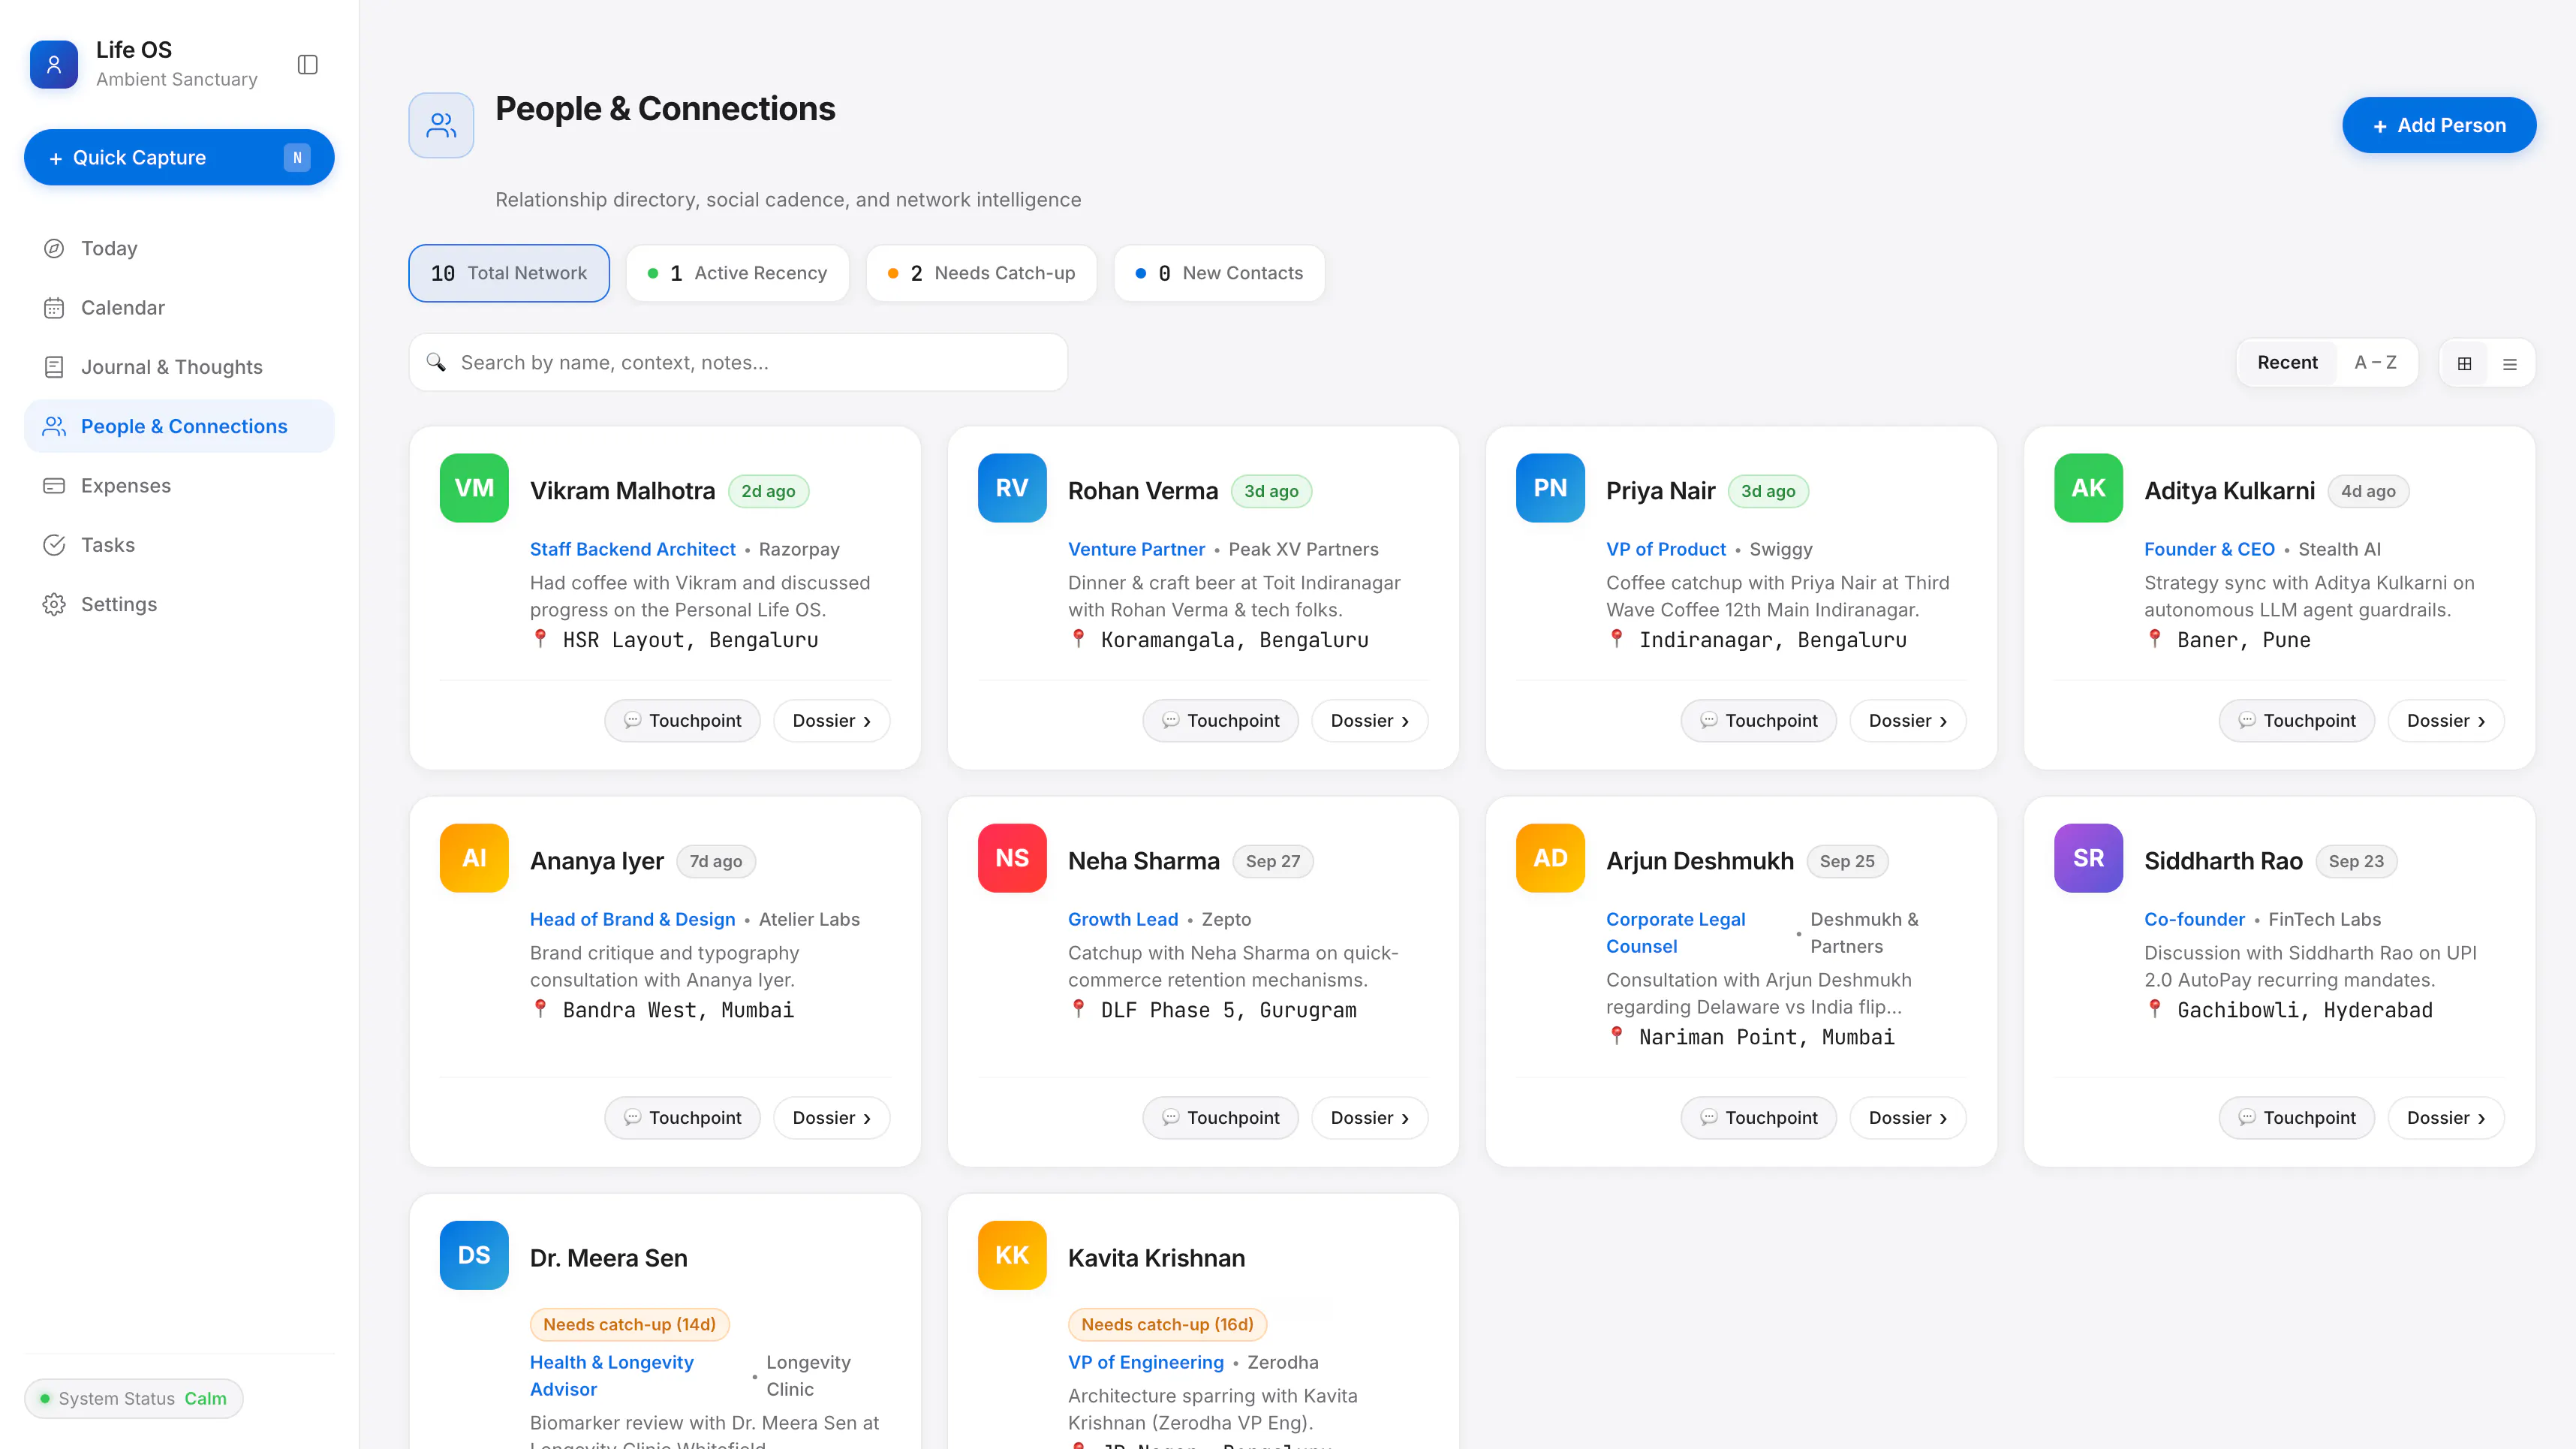Click Siddharth Rao's SR avatar
Screen dimensions: 2576x1449
[x=2088, y=858]
